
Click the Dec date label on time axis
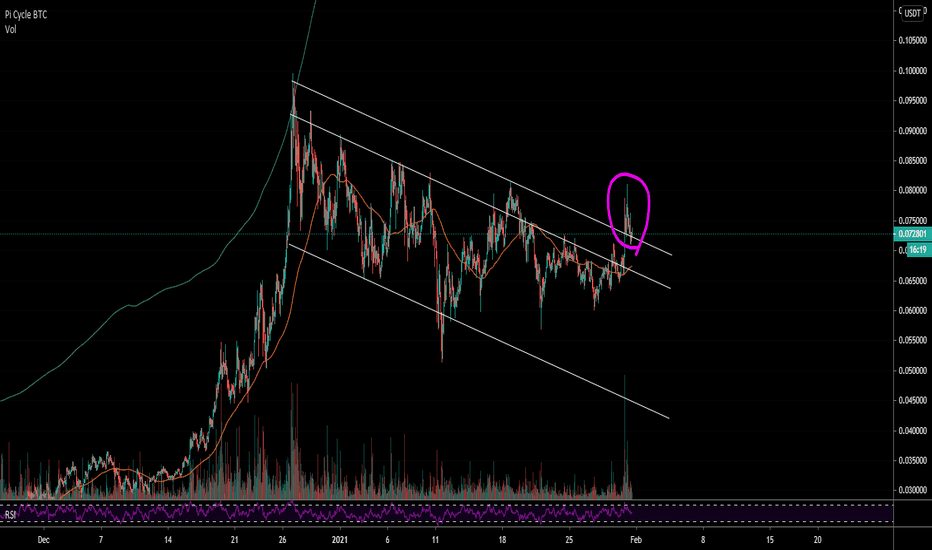[x=43, y=540]
